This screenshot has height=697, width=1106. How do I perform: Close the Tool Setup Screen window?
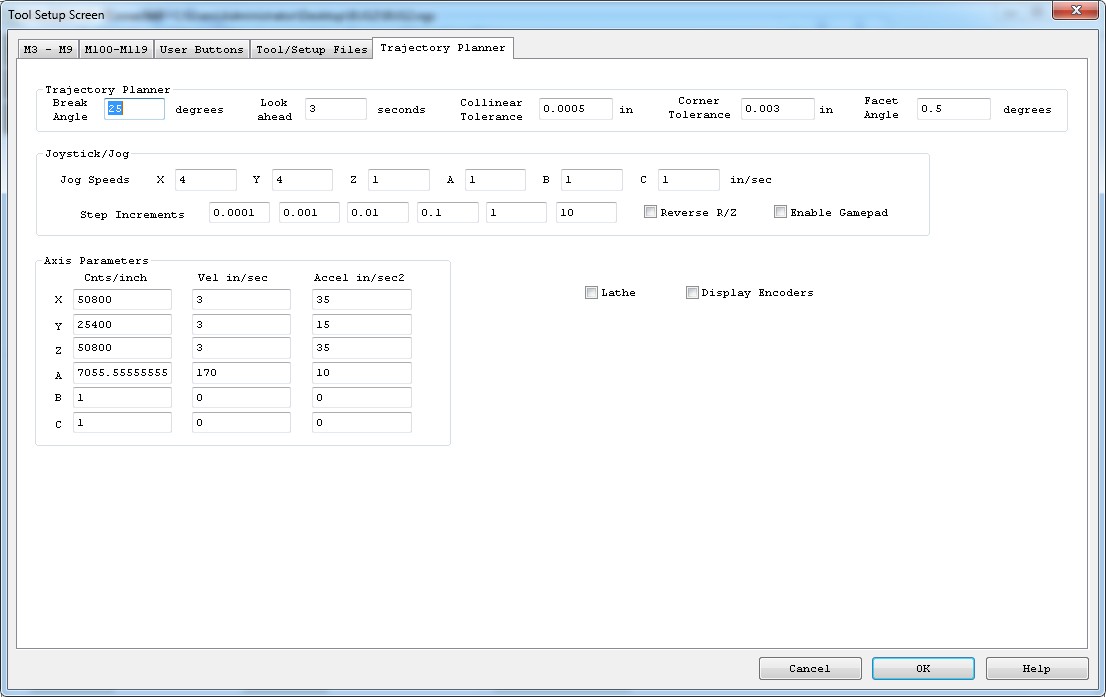[1076, 13]
